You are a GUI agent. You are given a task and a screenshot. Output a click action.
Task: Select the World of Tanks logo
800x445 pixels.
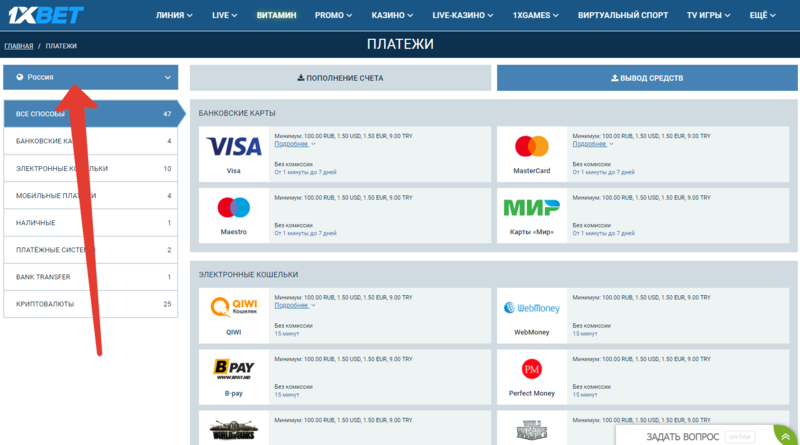click(234, 430)
